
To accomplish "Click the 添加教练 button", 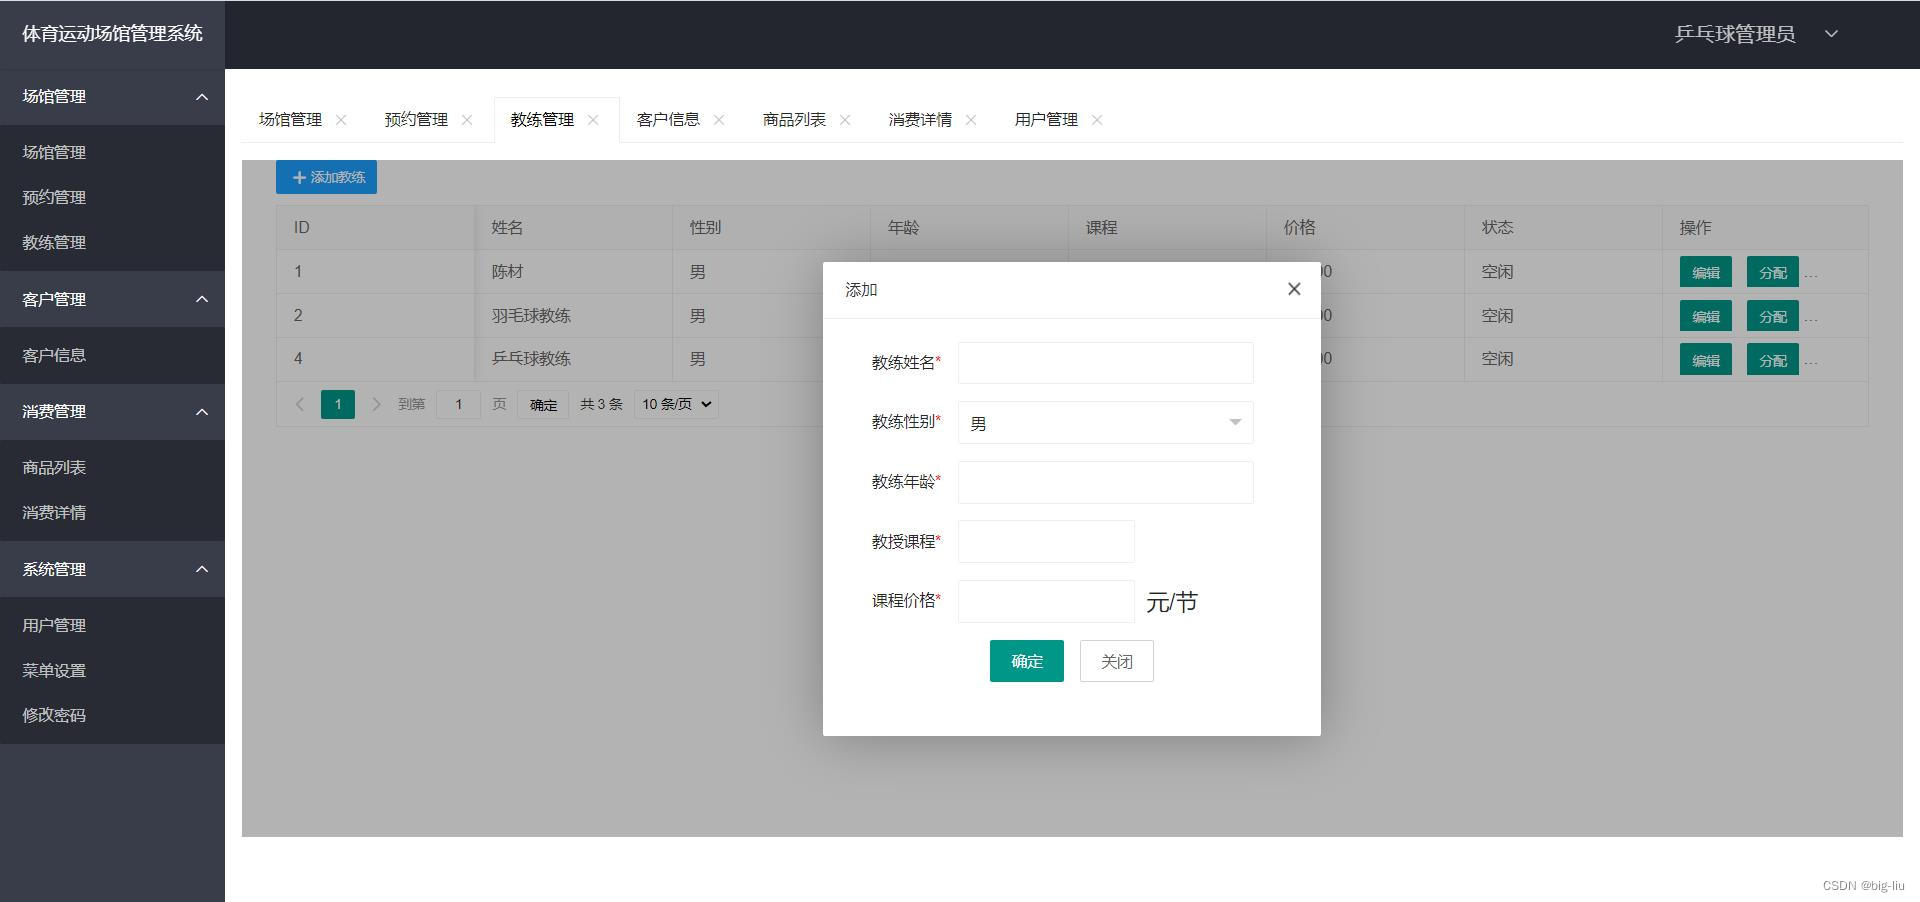I will click(327, 177).
